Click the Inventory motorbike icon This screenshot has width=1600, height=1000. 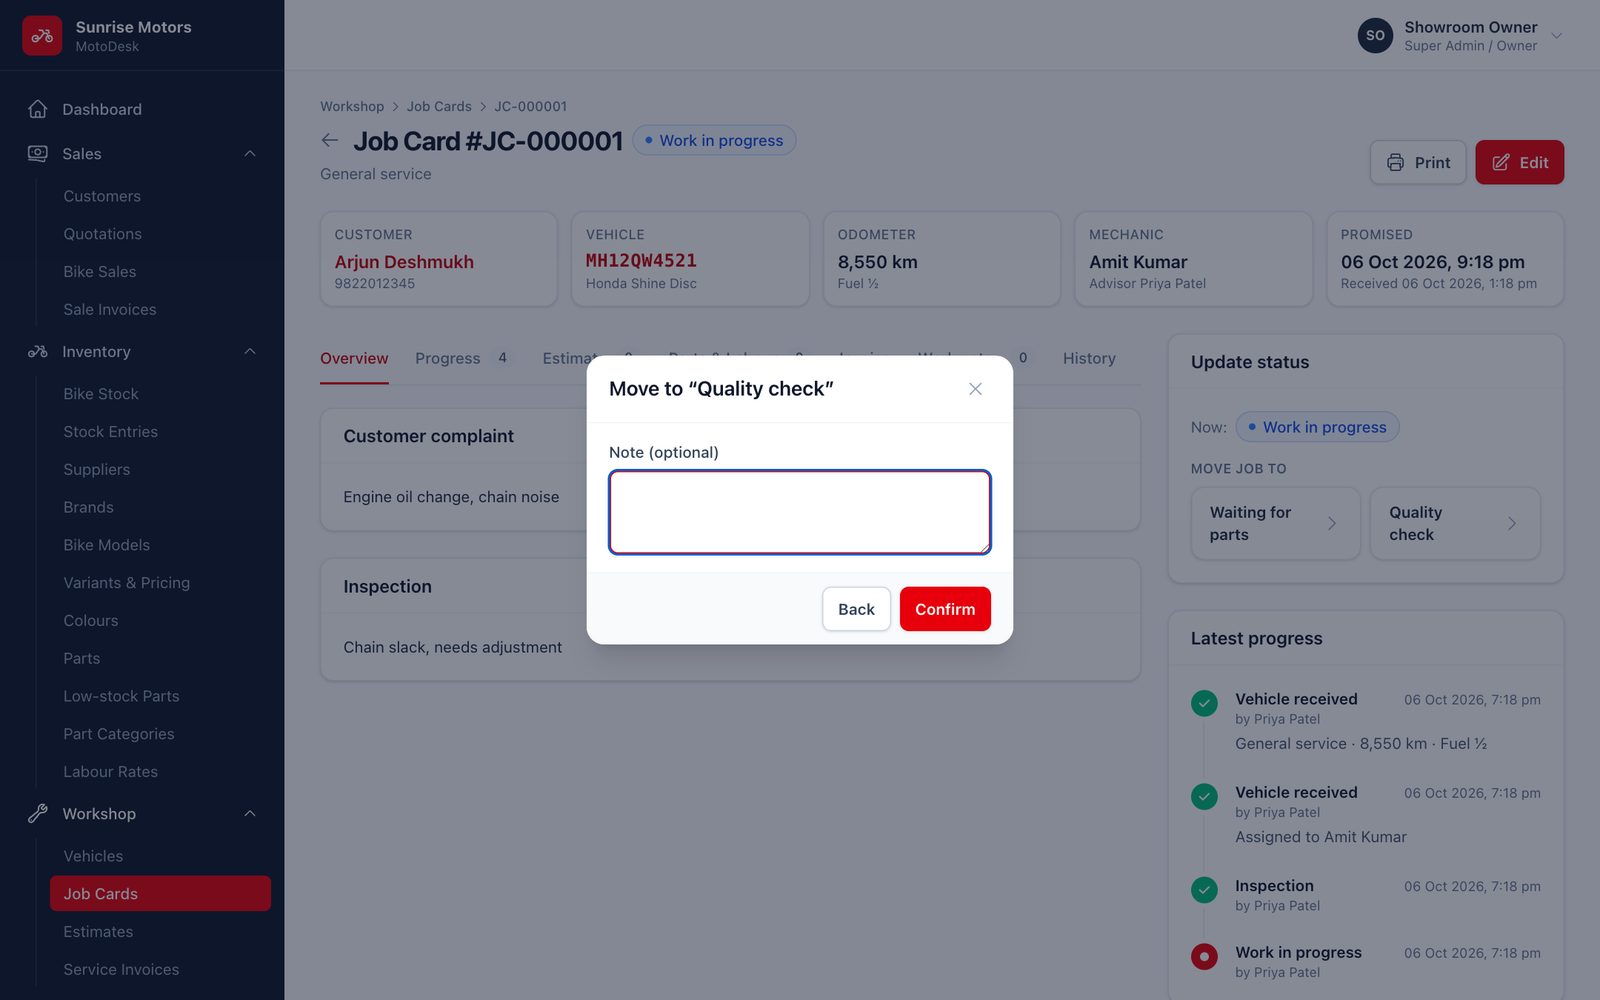[38, 352]
